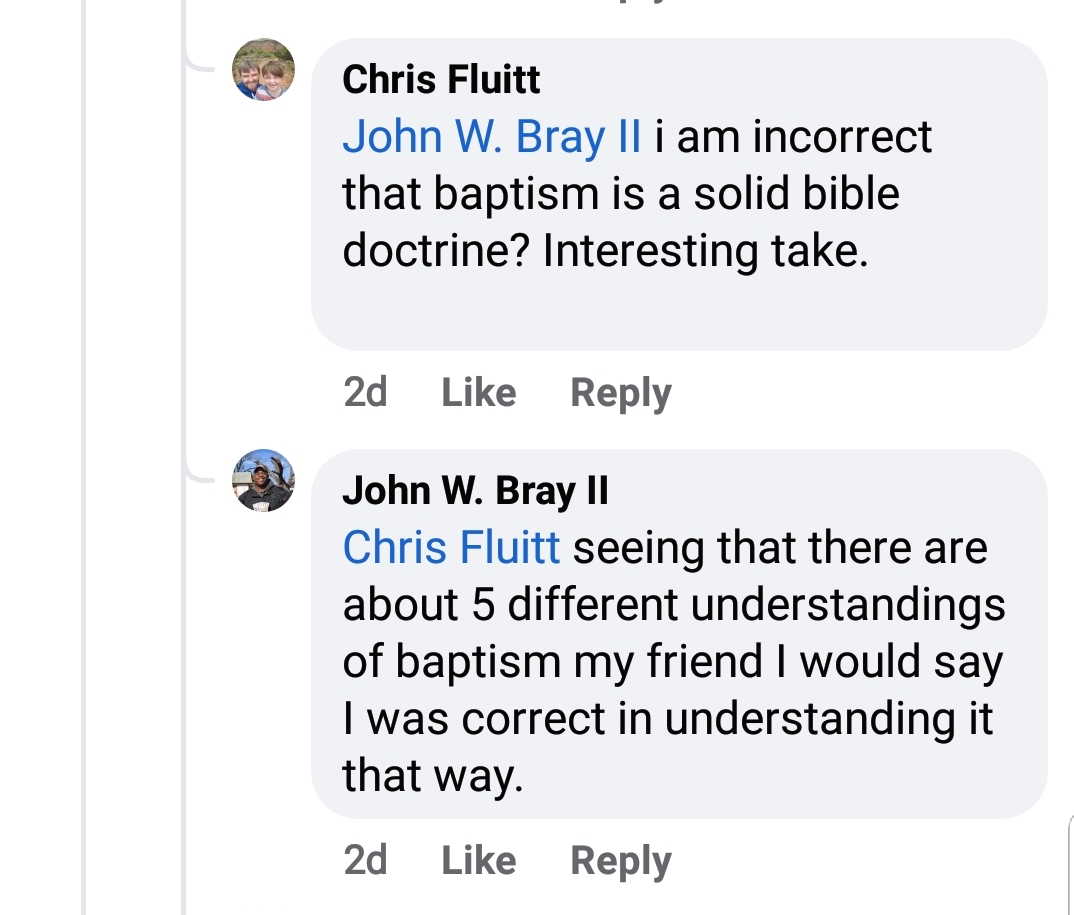Click the curved thread connector beside Chris's avatar

click(x=204, y=66)
